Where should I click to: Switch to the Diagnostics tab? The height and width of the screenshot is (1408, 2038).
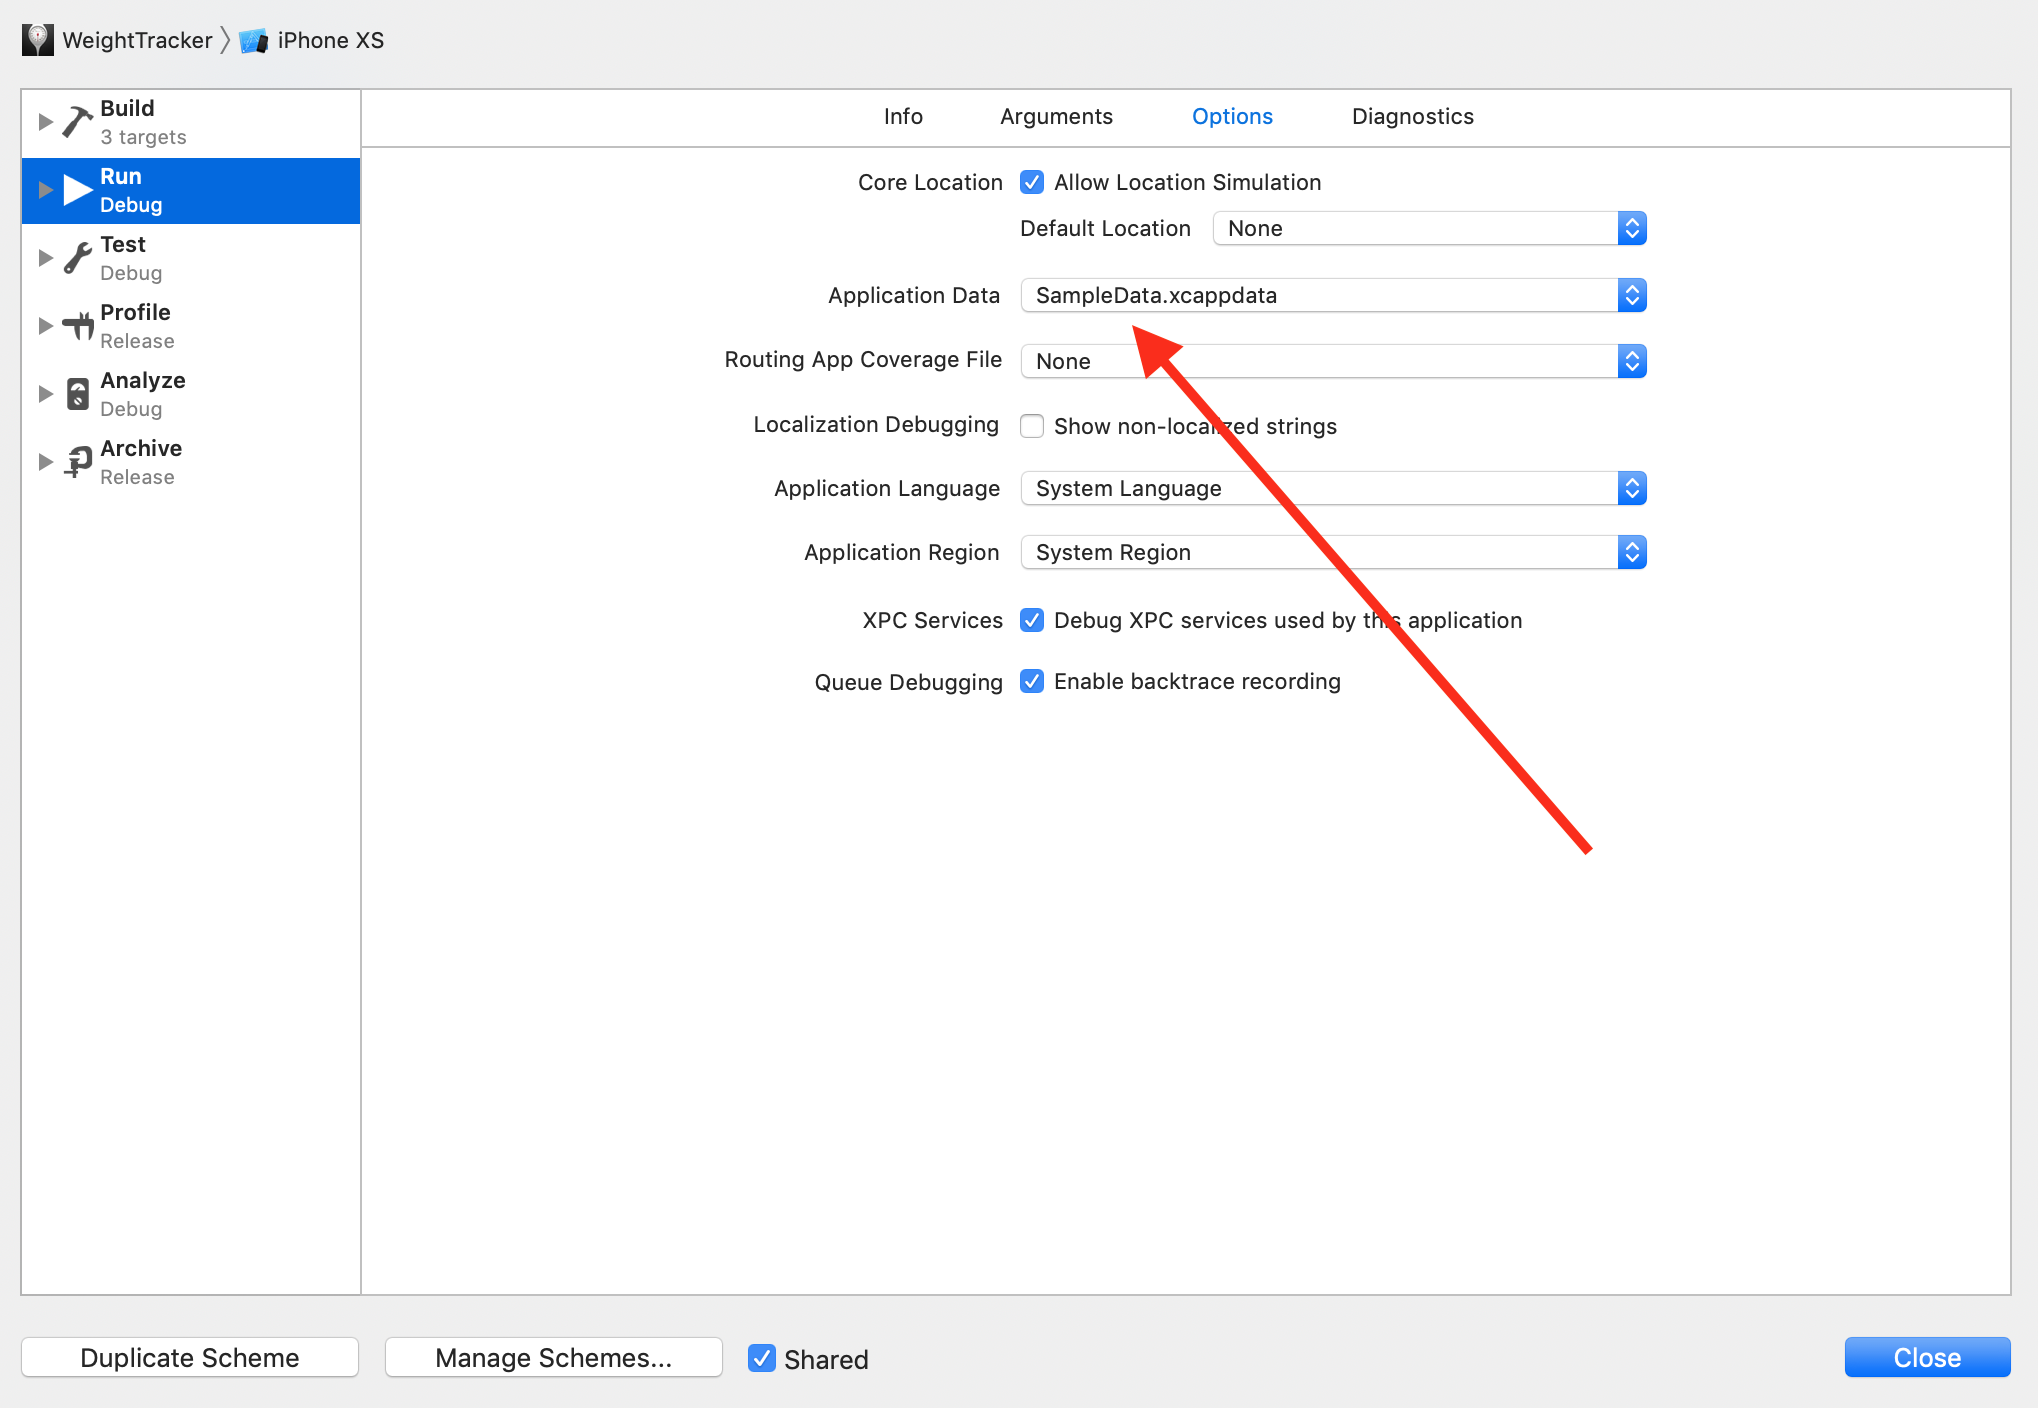pos(1412,117)
